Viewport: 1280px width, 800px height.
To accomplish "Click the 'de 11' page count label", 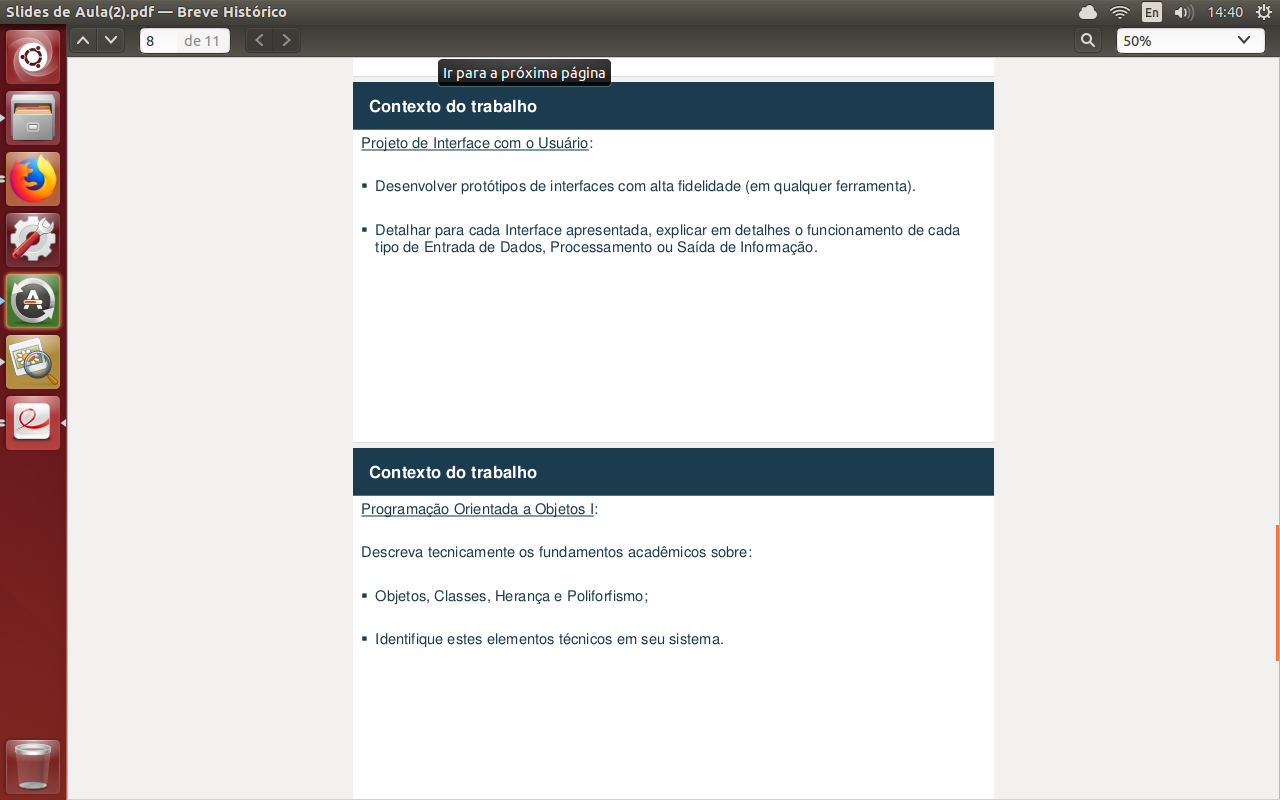I will pos(202,41).
